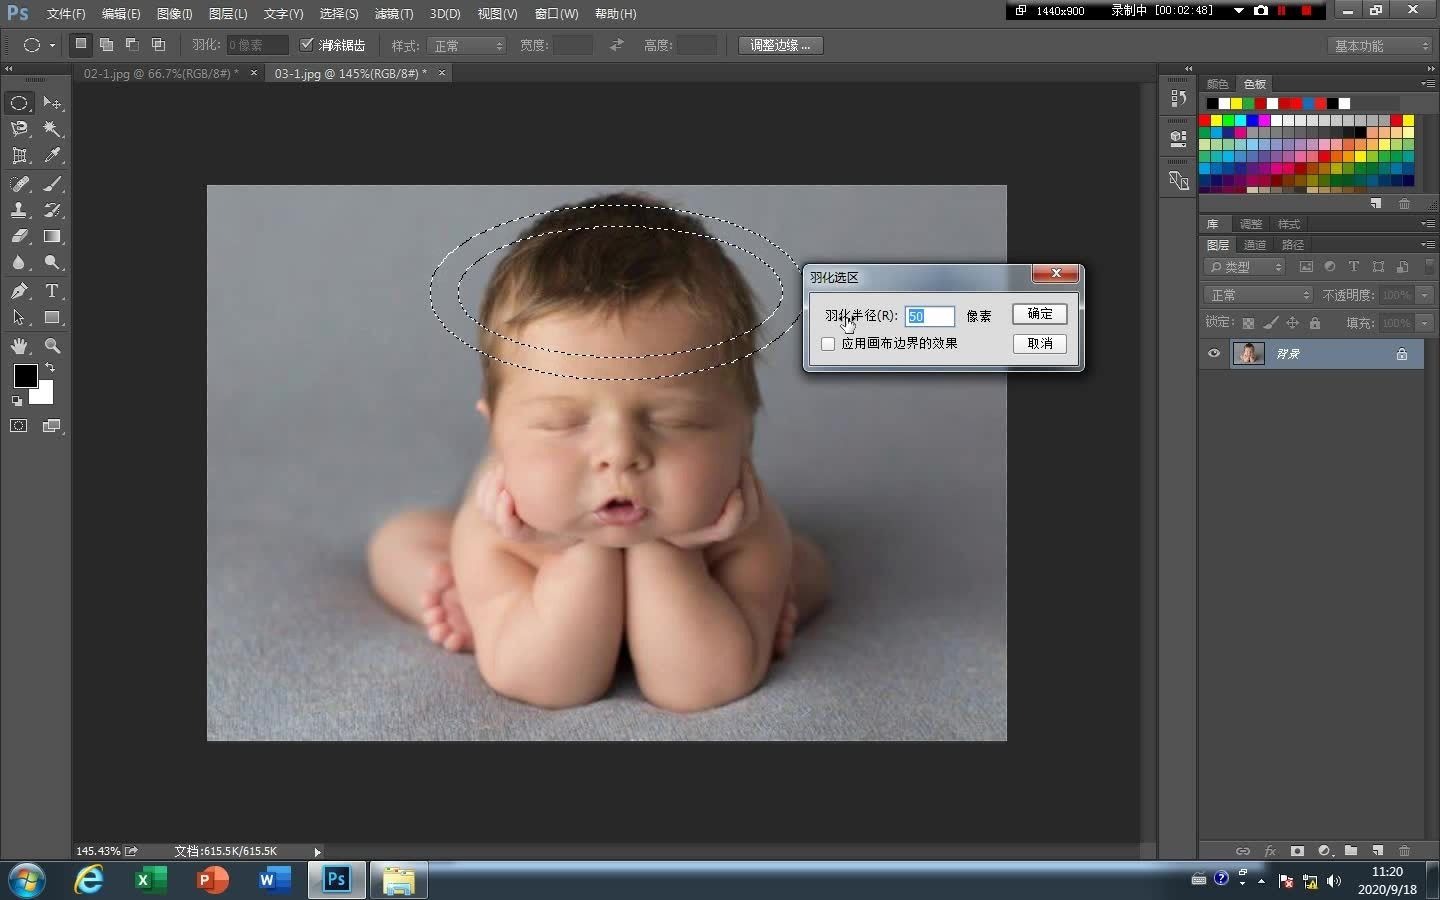1440x900 pixels.
Task: Select the Clone Stamp tool
Action: point(19,210)
